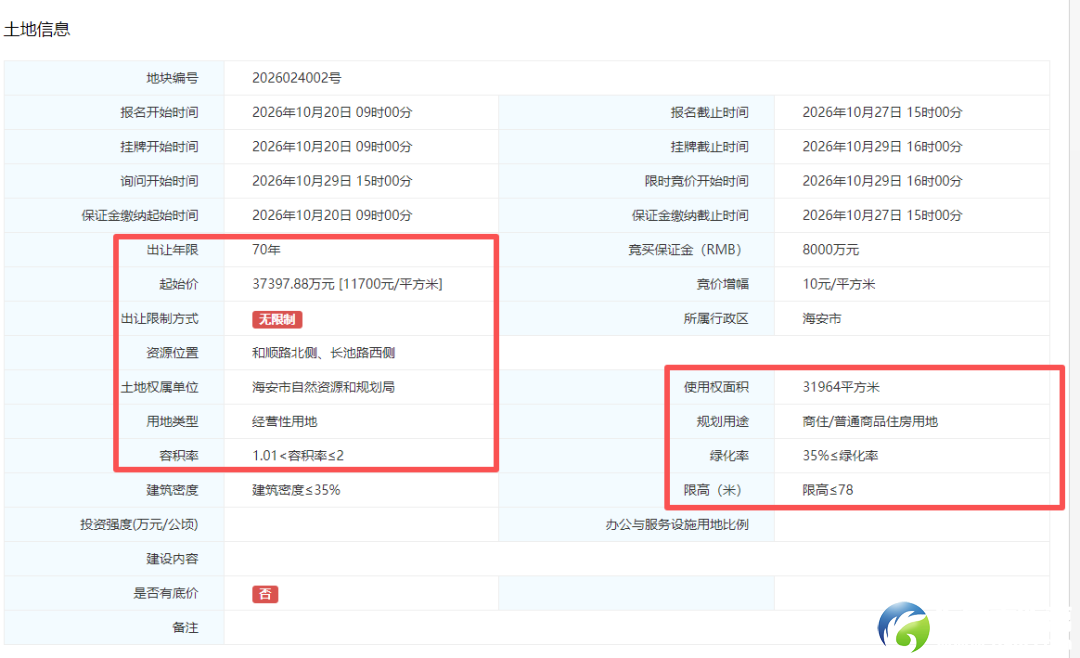Click the 地块编号 label
Screen dimensions: 1080x658
click(x=172, y=78)
